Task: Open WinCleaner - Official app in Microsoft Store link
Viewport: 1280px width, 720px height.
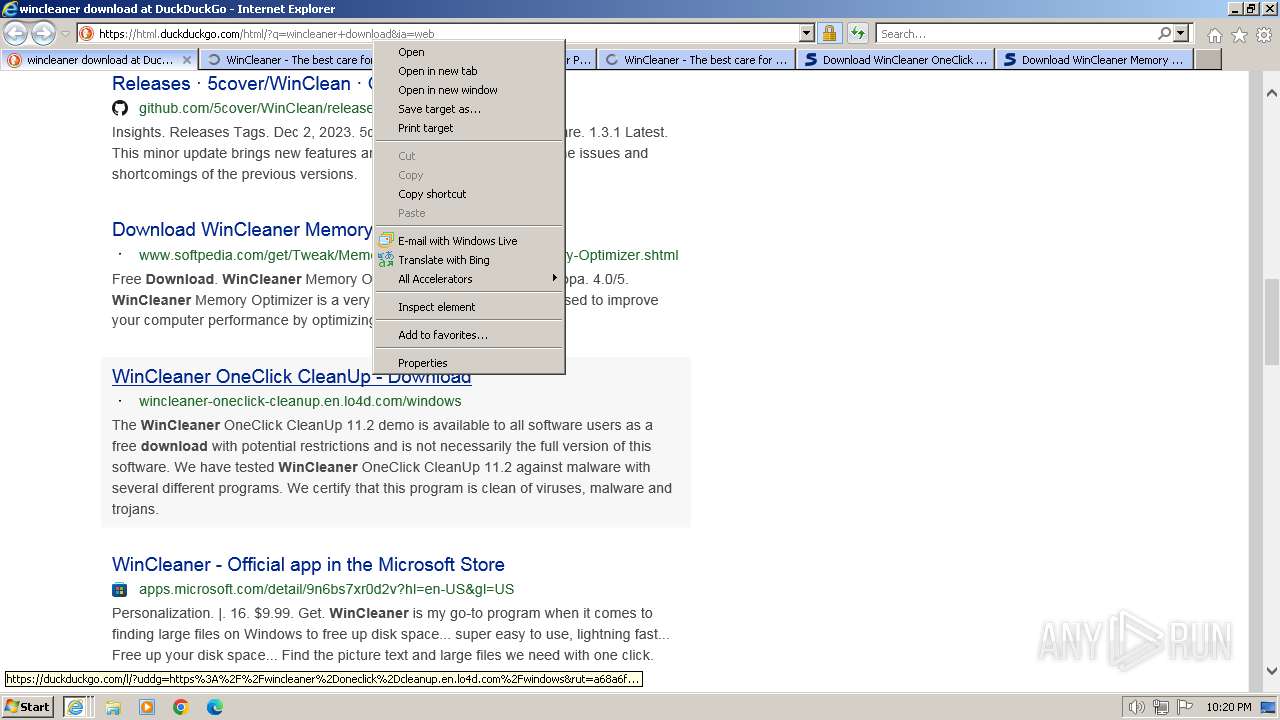Action: click(308, 565)
